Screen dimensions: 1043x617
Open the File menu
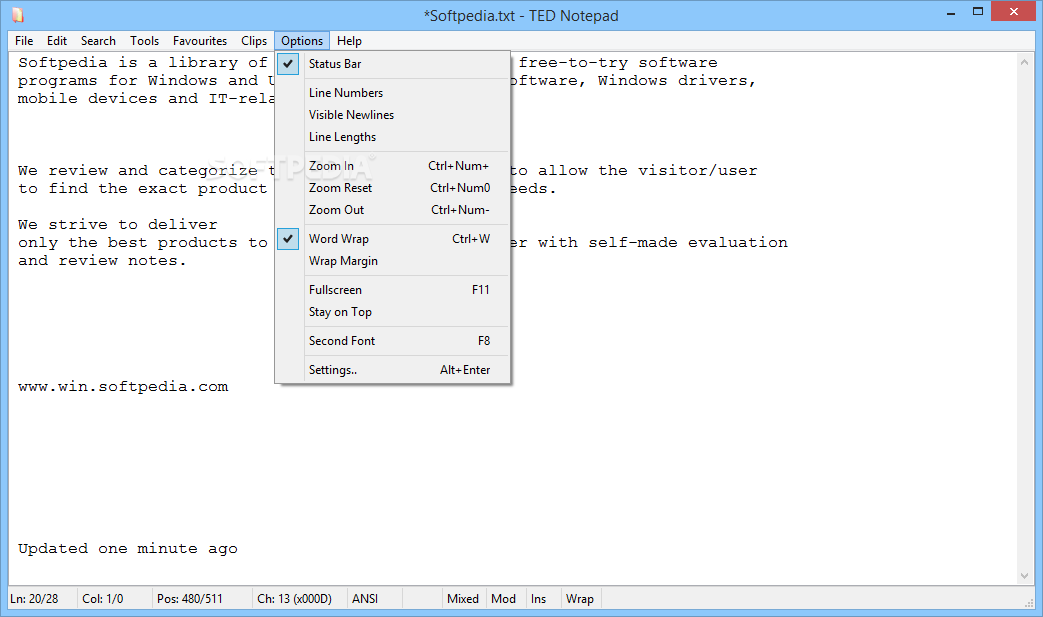pos(24,41)
